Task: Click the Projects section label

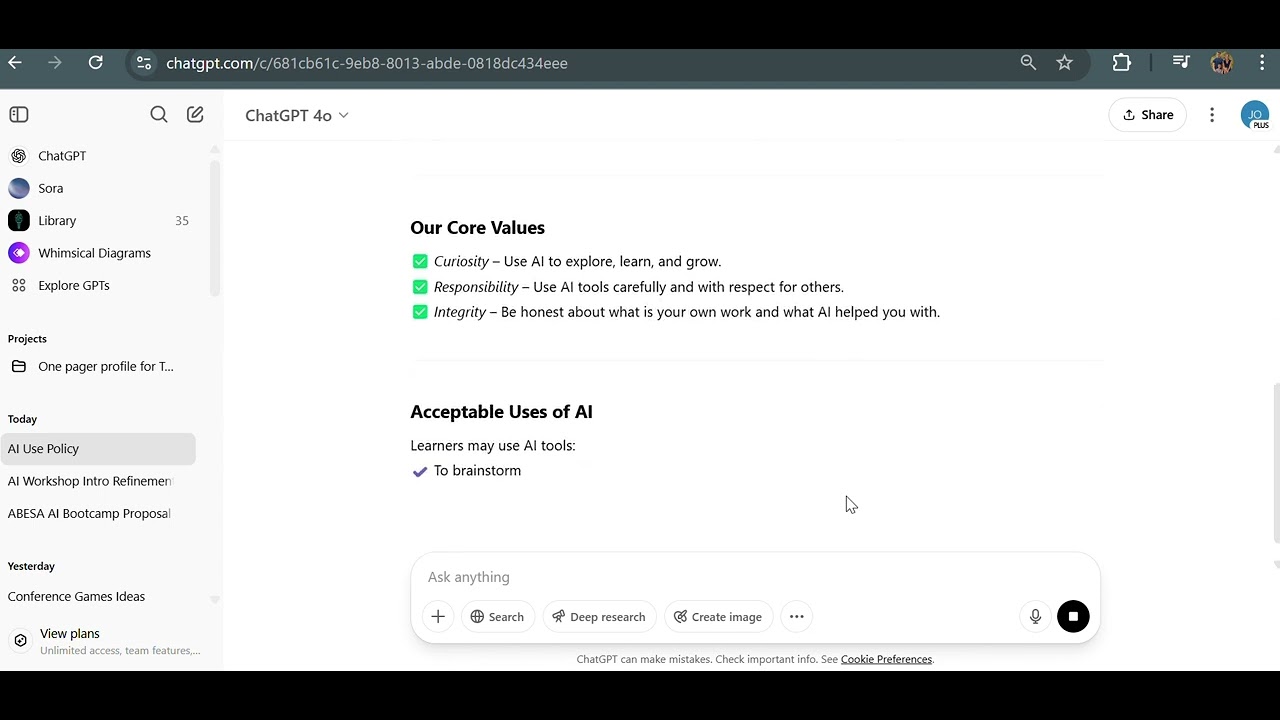Action: point(27,339)
